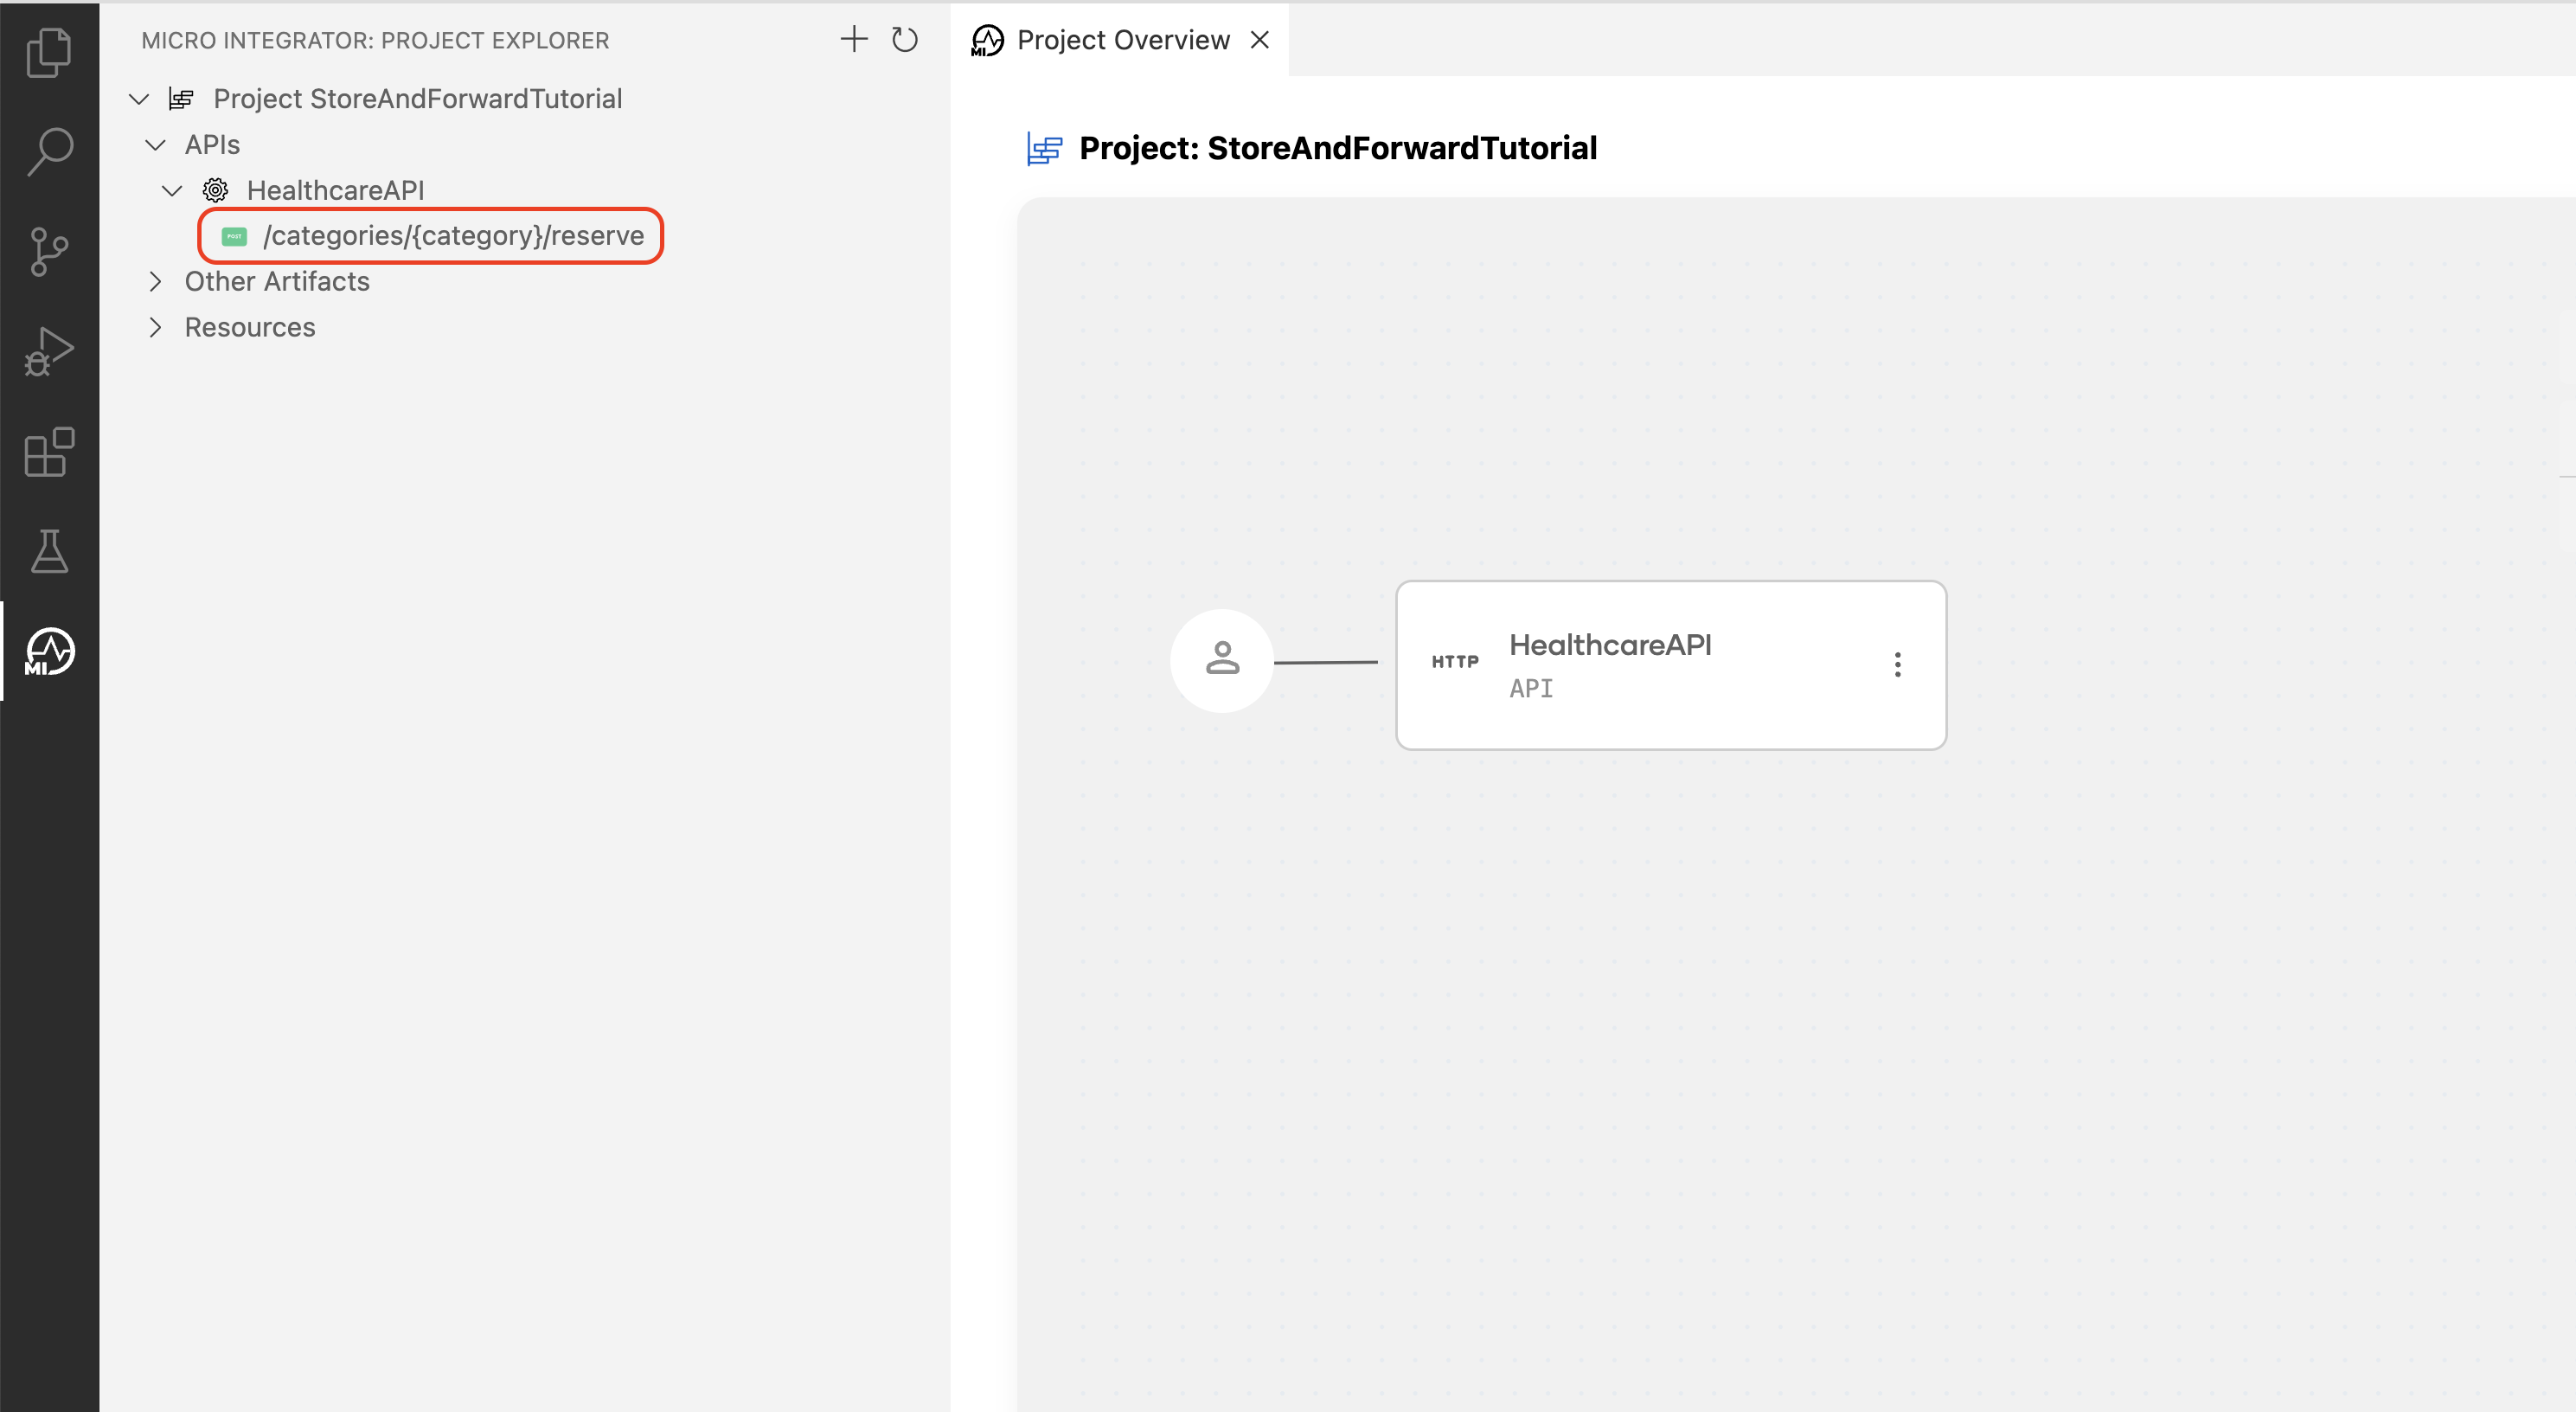Collapse the APIs folder chevron
Image resolution: width=2576 pixels, height=1412 pixels.
[x=155, y=145]
